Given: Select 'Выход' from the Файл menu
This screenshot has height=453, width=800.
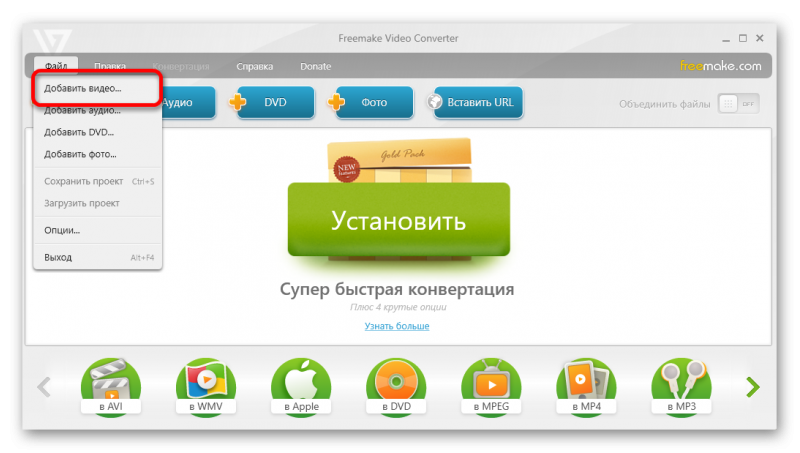Looking at the screenshot, I should [97, 257].
